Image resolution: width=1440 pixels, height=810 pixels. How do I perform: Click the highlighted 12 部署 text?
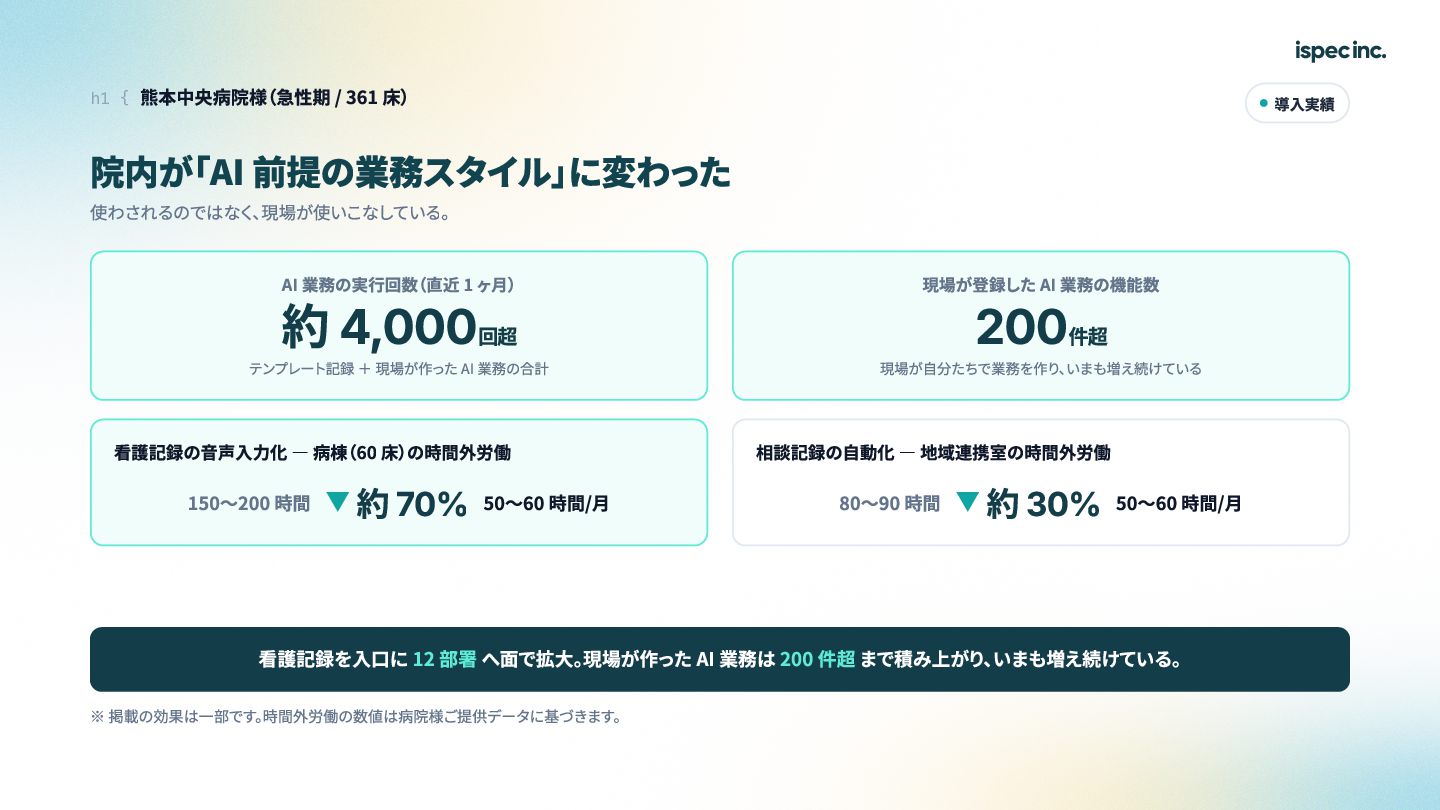click(444, 660)
